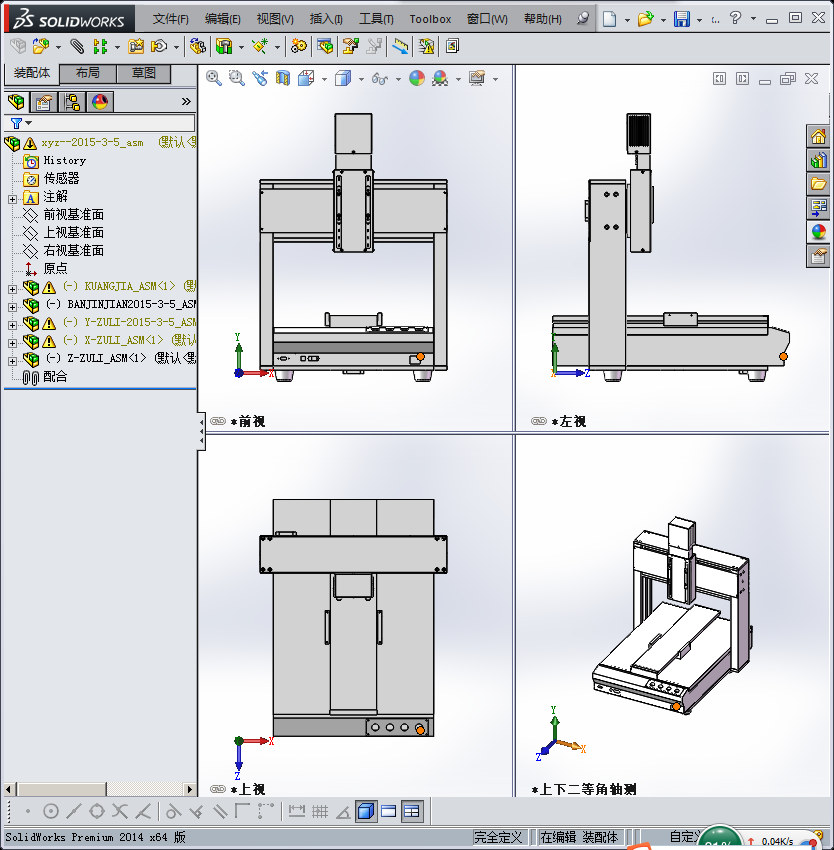Image resolution: width=834 pixels, height=850 pixels.
Task: Toggle the view link icon beside *左视
Action: (x=538, y=421)
